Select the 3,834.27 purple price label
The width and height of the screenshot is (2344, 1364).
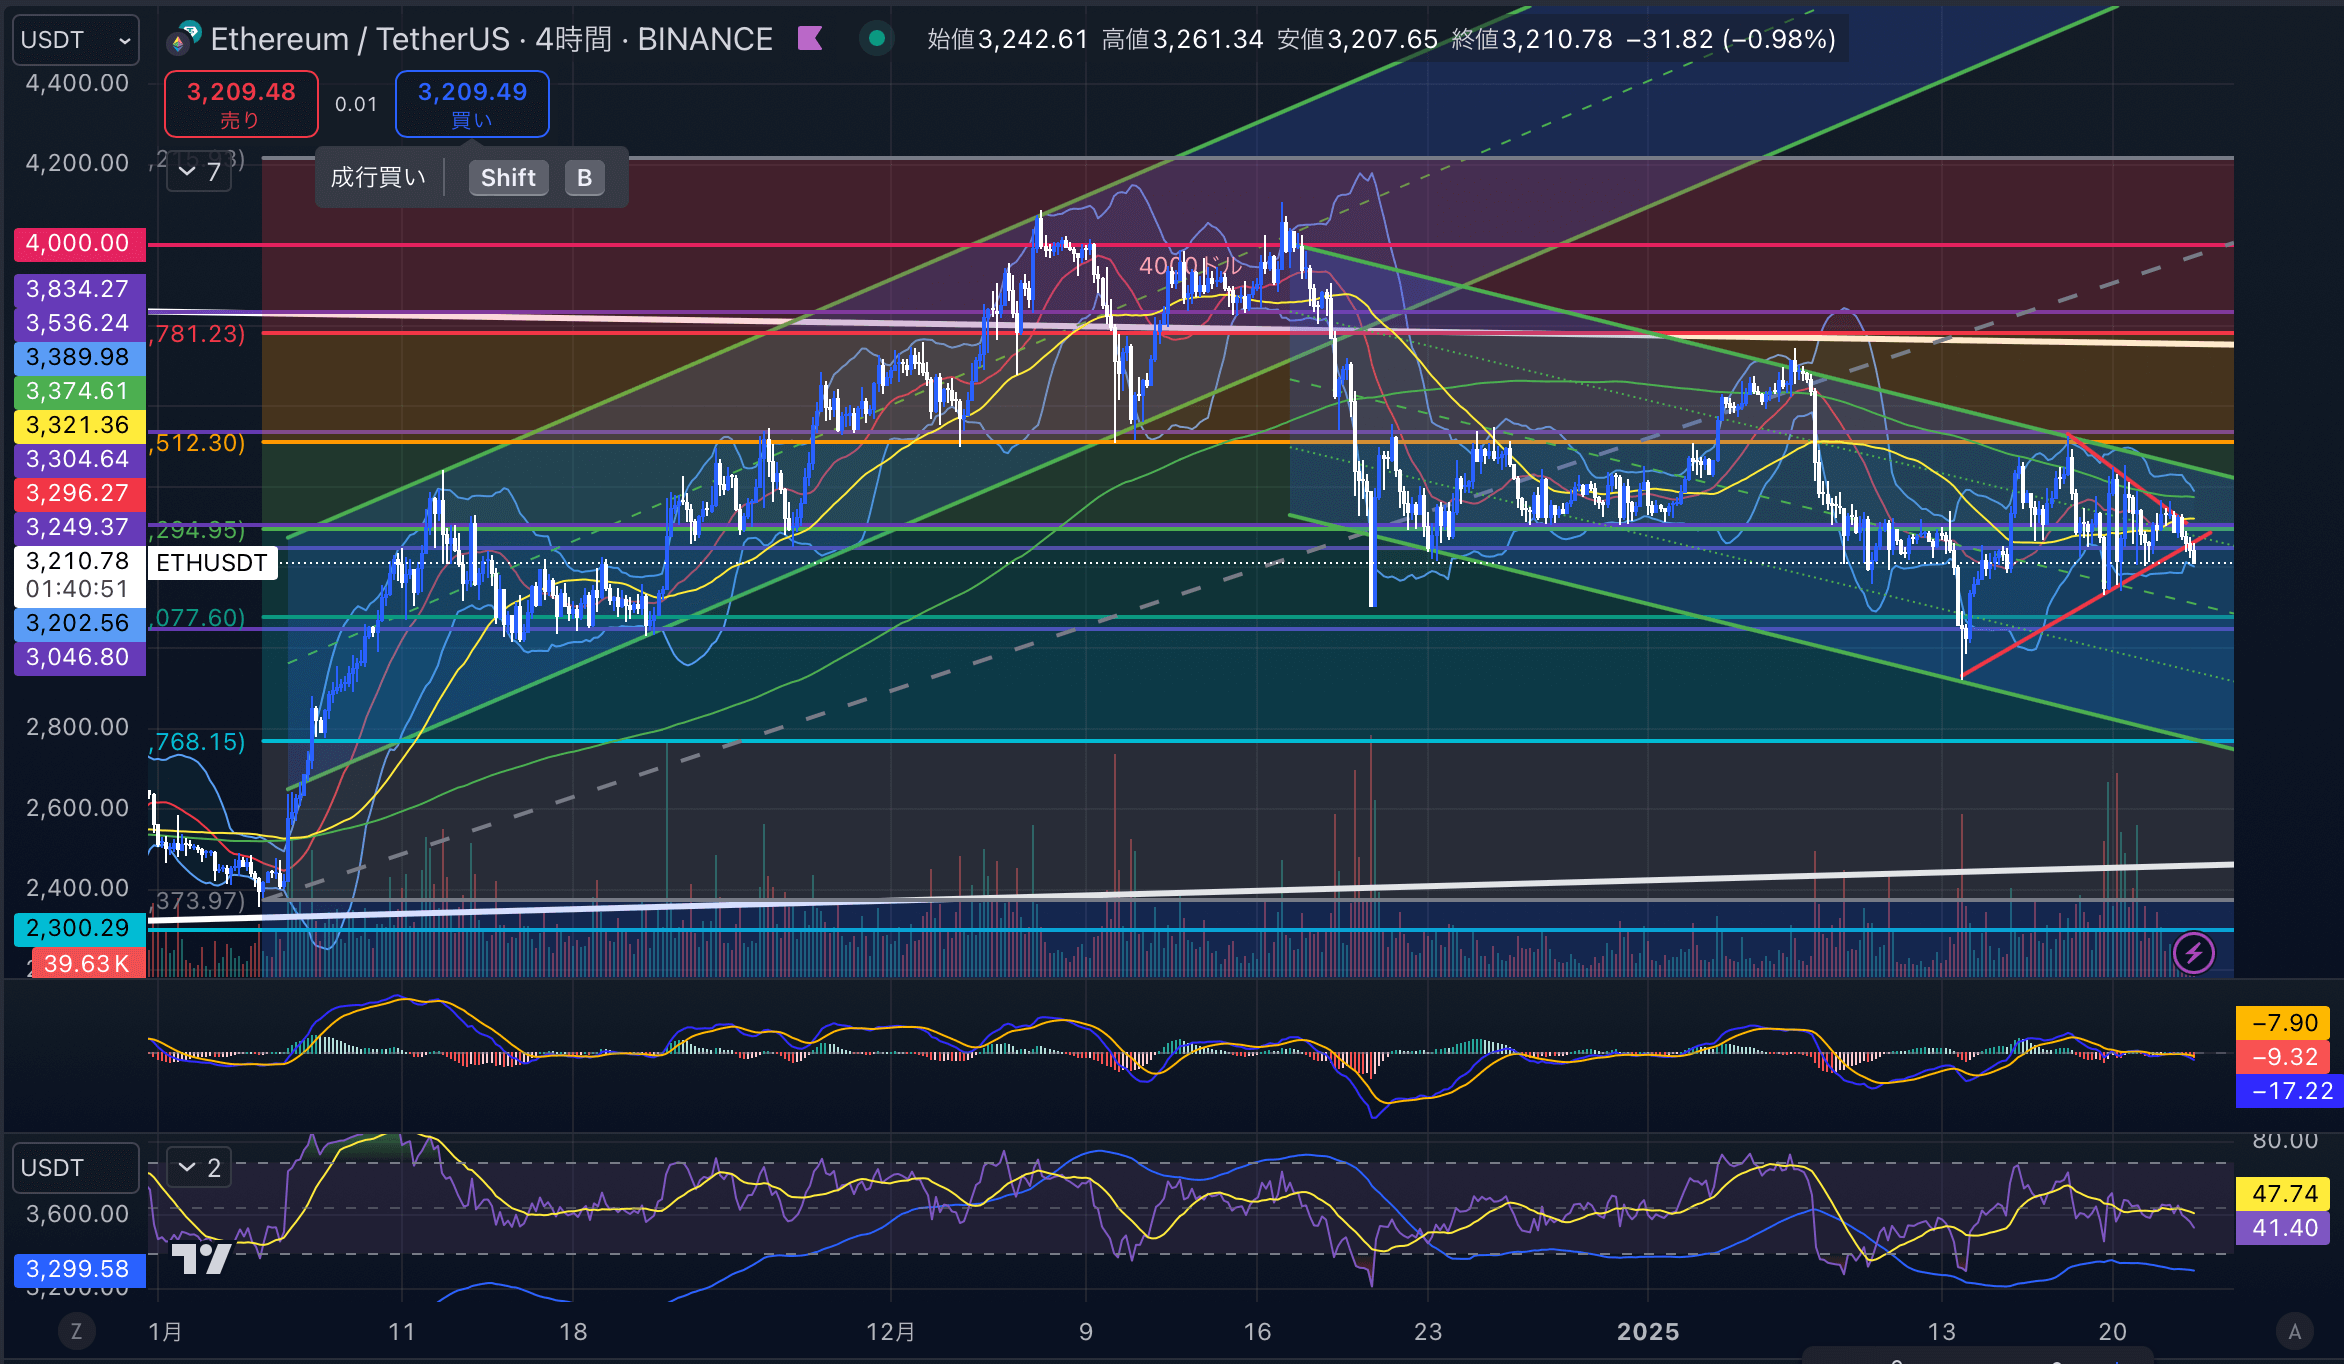pyautogui.click(x=80, y=289)
